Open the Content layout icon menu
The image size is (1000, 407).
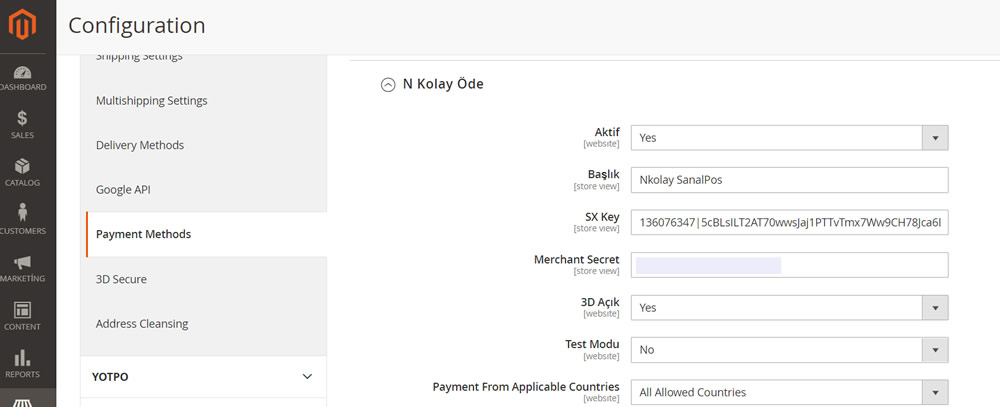tap(23, 316)
